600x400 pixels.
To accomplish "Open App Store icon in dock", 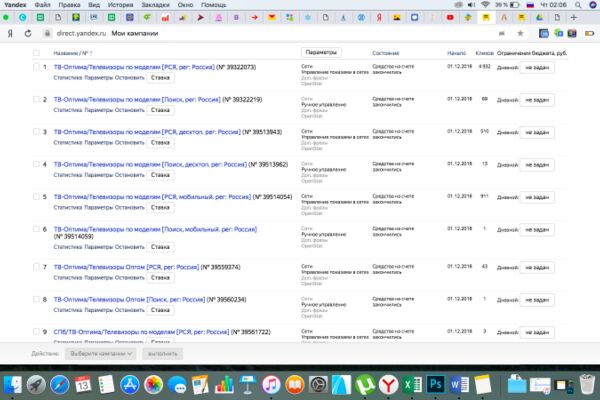I will coord(130,385).
